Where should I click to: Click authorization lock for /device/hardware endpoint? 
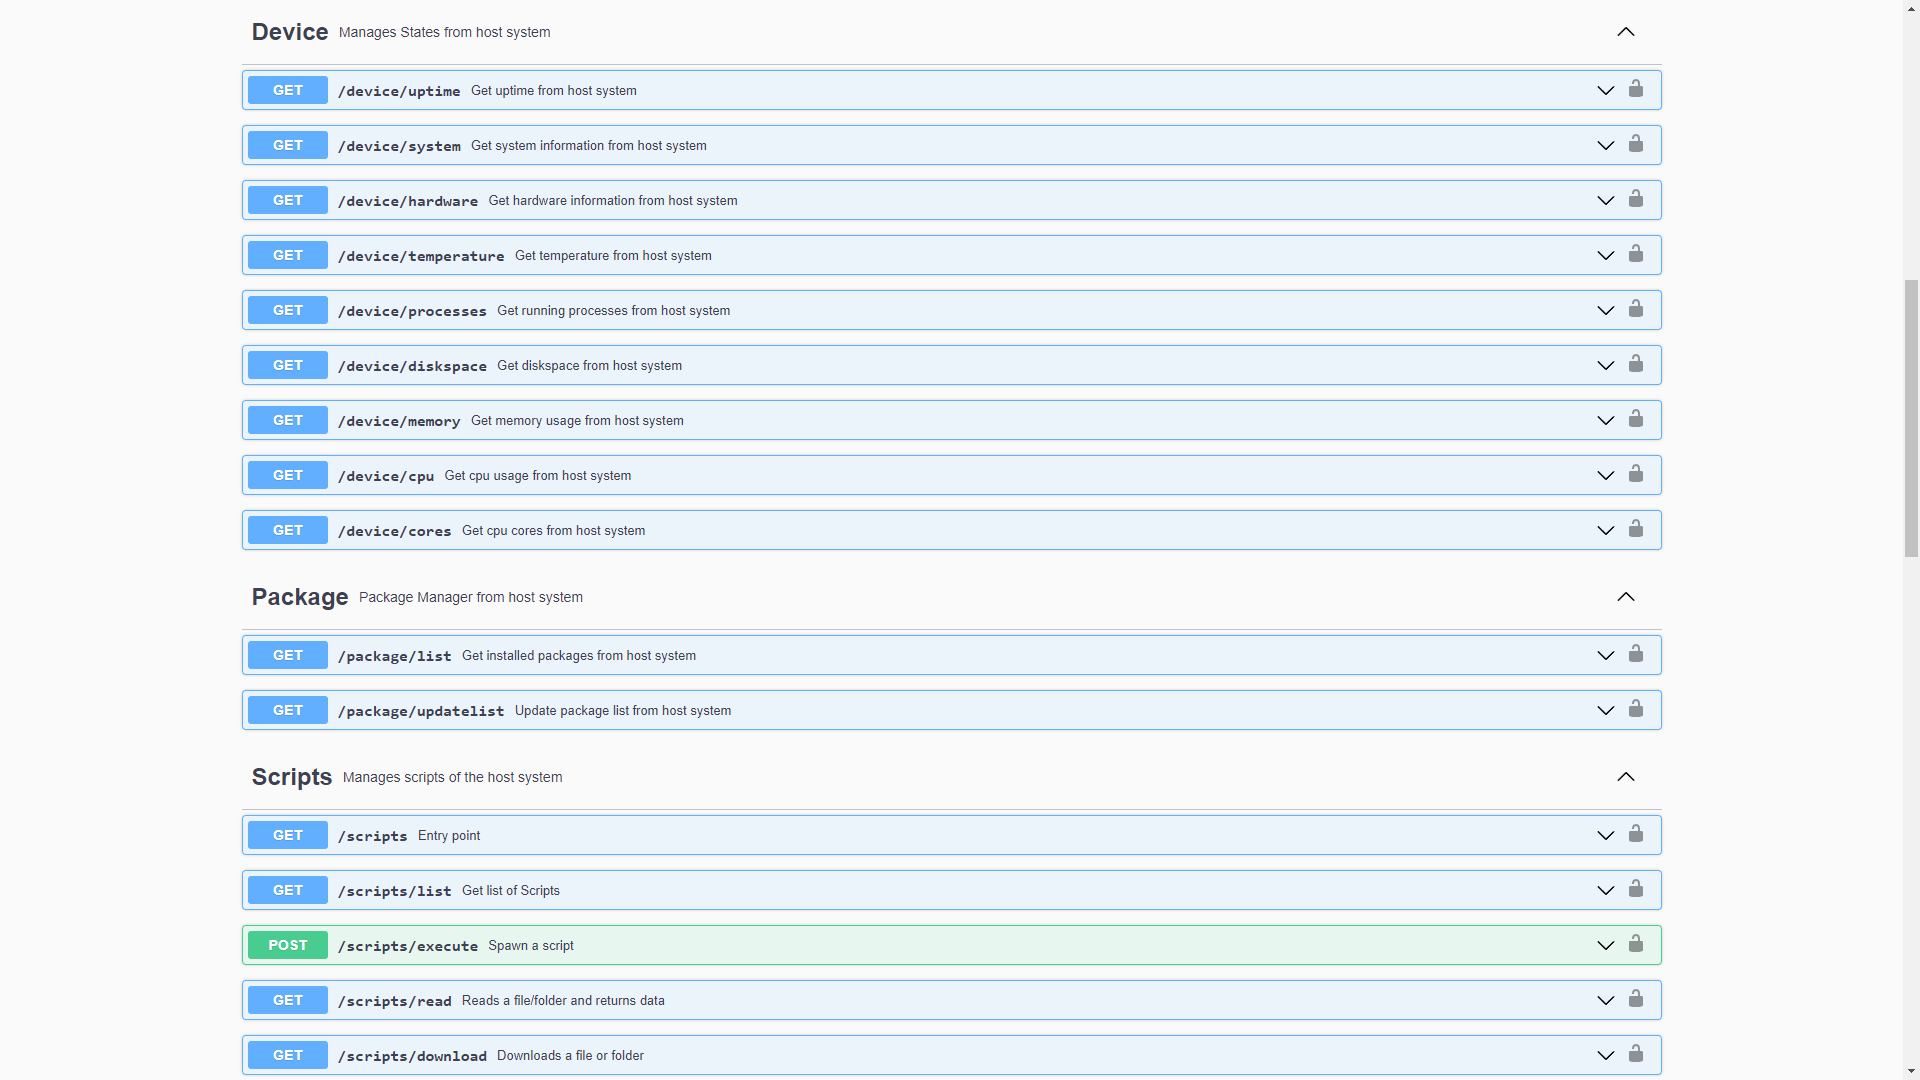pyautogui.click(x=1635, y=199)
